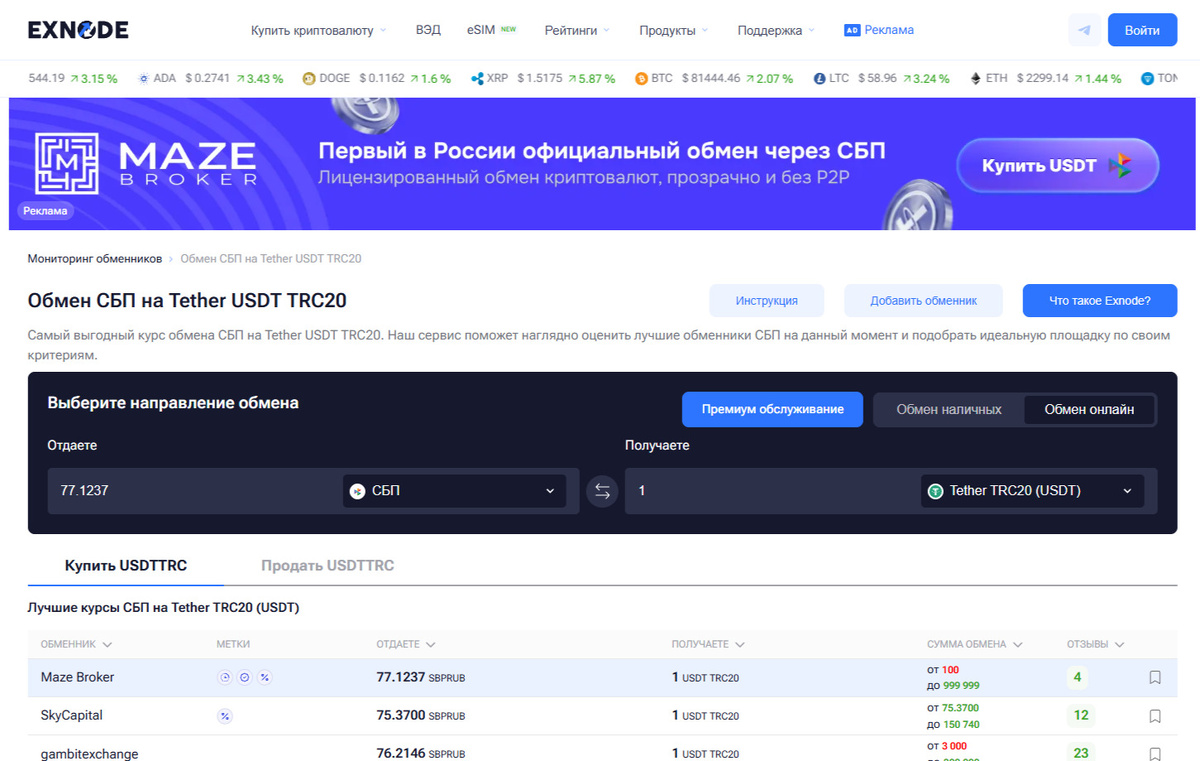
Task: Bookmark the gambitexchange exchanger
Action: (x=1155, y=754)
